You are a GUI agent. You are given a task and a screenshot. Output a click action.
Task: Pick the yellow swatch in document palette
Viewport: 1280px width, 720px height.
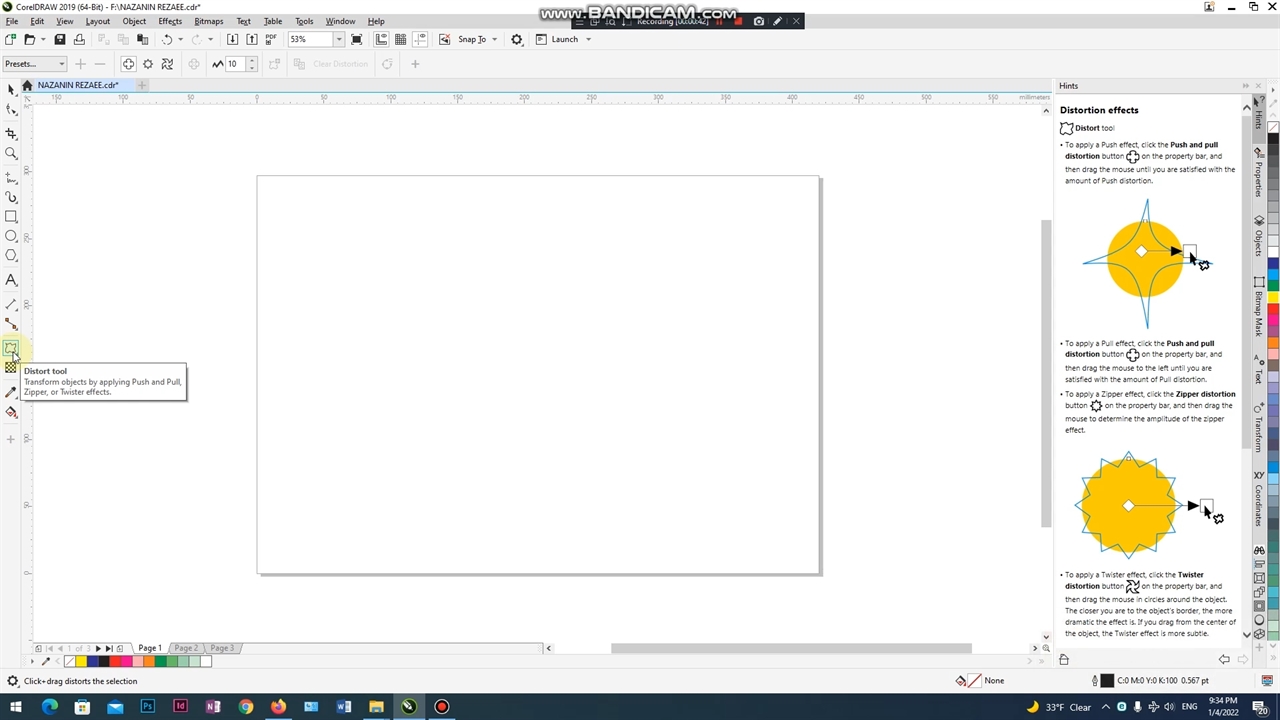click(x=81, y=661)
